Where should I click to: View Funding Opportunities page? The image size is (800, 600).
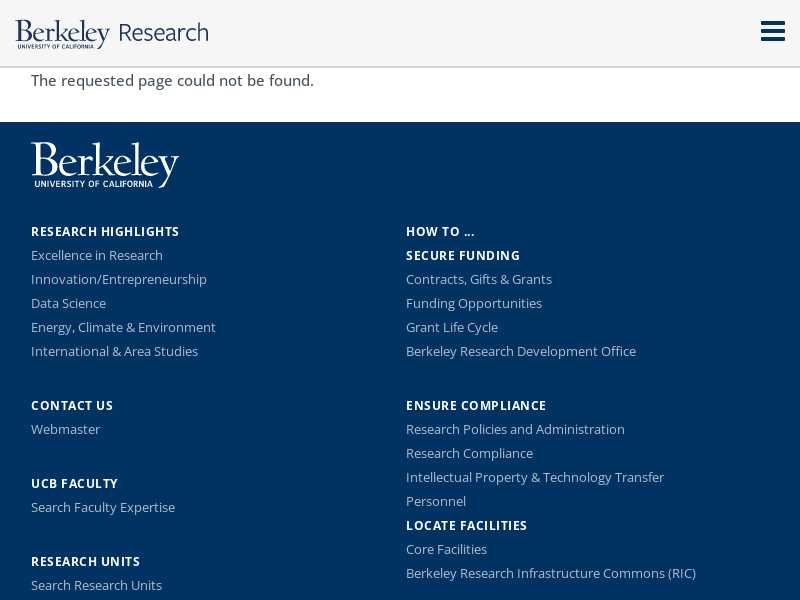pos(474,304)
